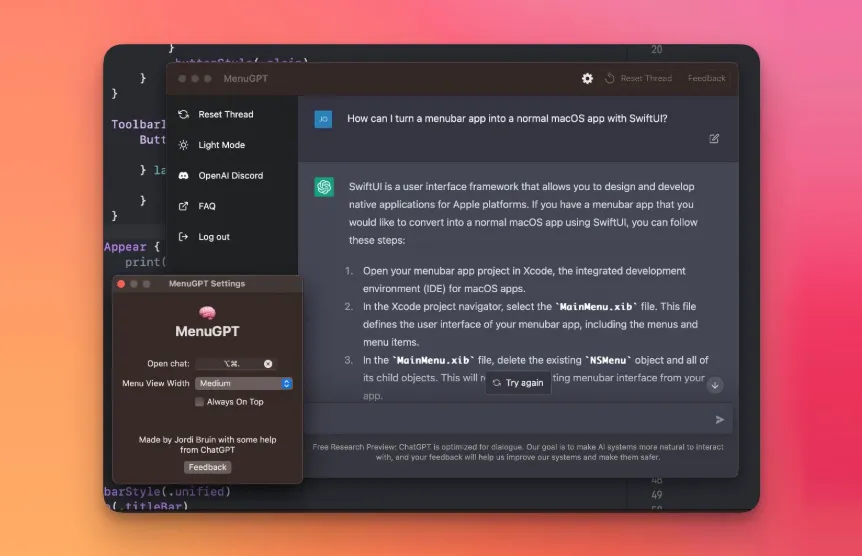Click the Try again button
The width and height of the screenshot is (862, 556).
tap(518, 383)
